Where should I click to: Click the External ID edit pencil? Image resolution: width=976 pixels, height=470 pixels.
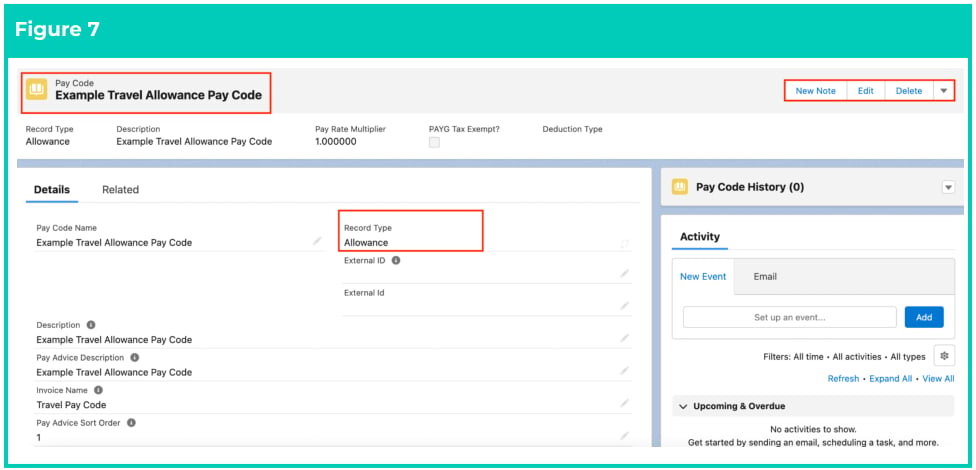624,273
